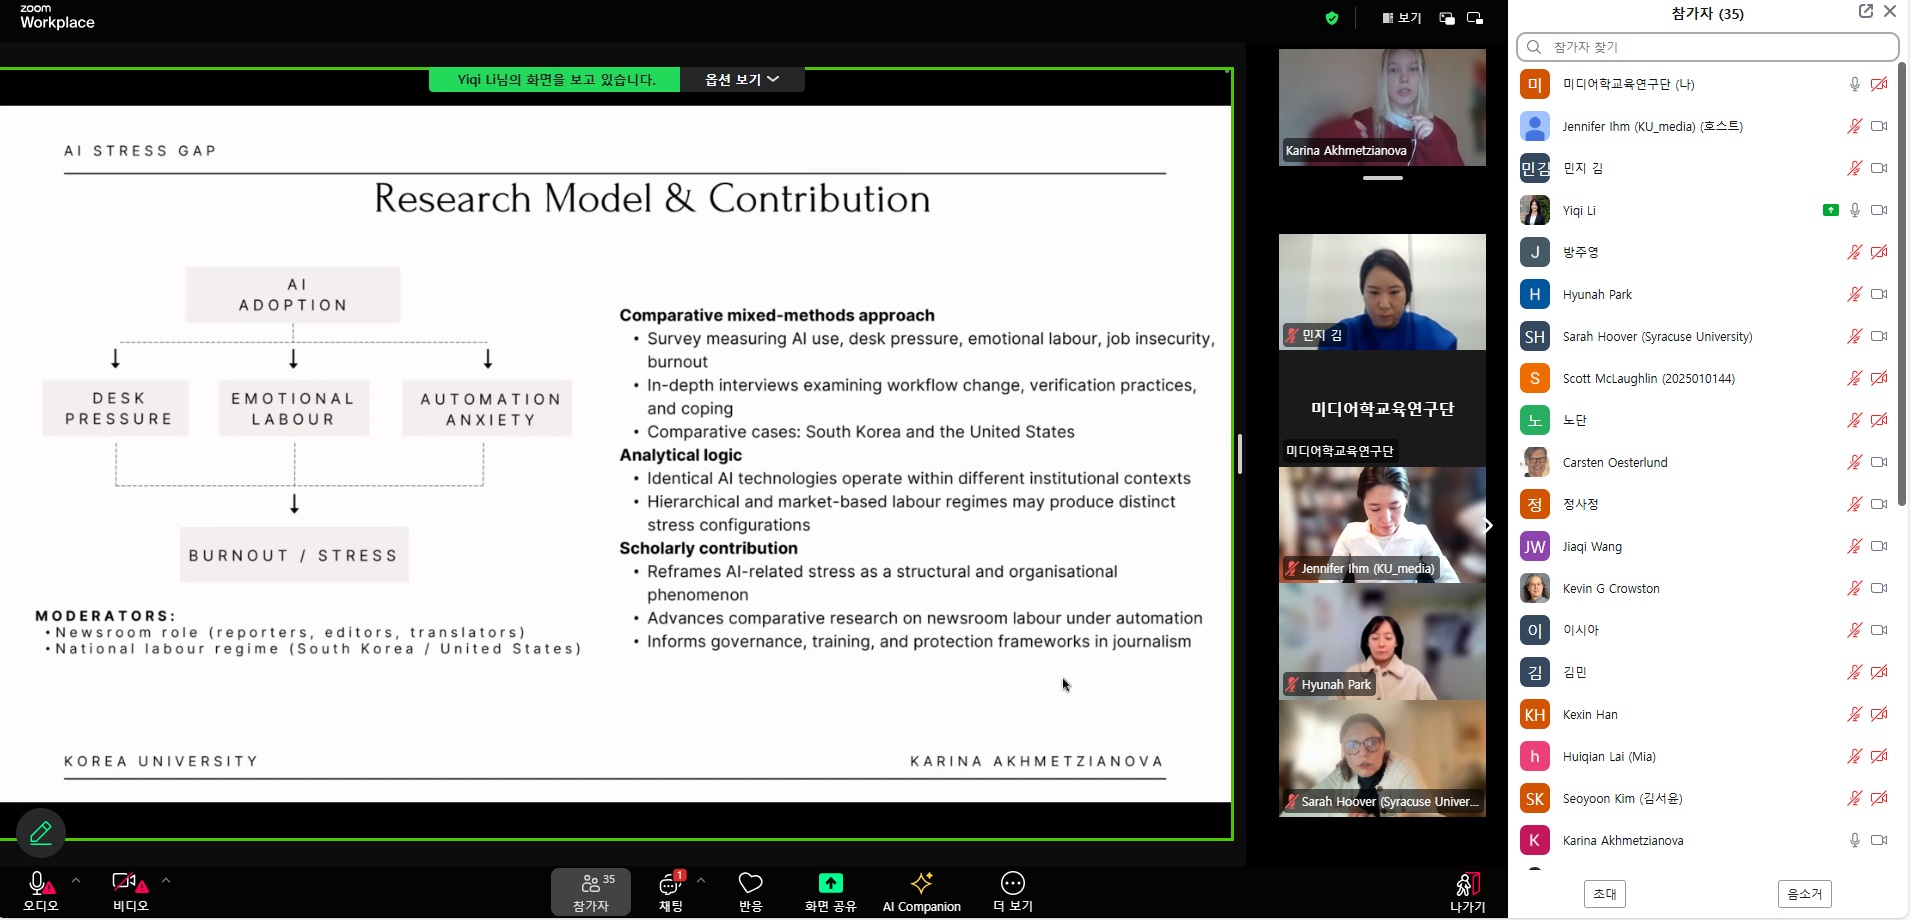Pop out the participants panel
1911x920 pixels.
tap(1865, 11)
